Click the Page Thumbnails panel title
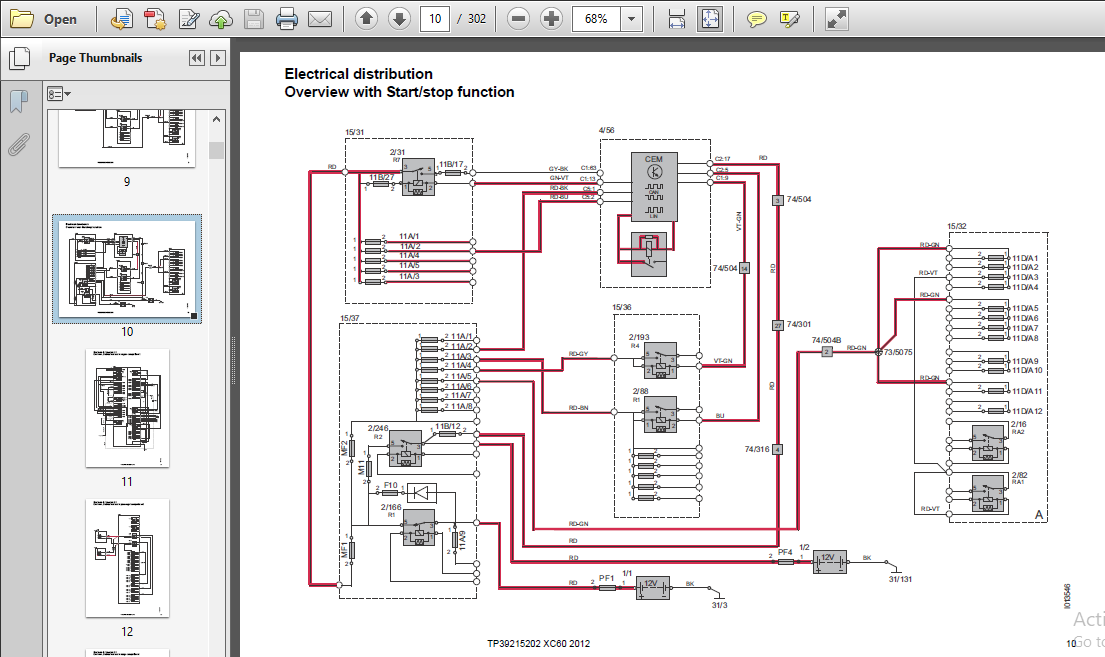 (x=95, y=58)
